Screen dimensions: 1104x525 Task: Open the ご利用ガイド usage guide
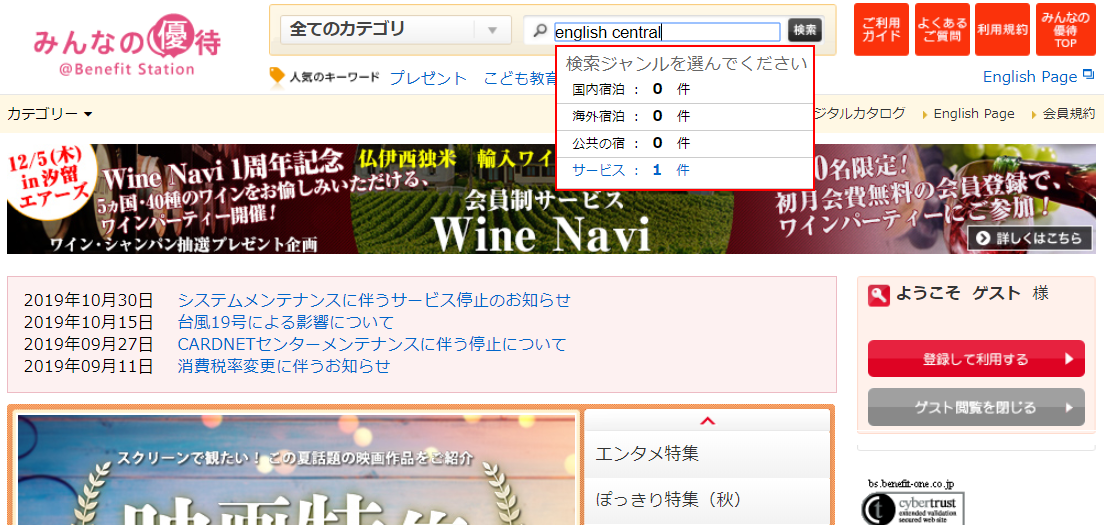click(x=880, y=30)
